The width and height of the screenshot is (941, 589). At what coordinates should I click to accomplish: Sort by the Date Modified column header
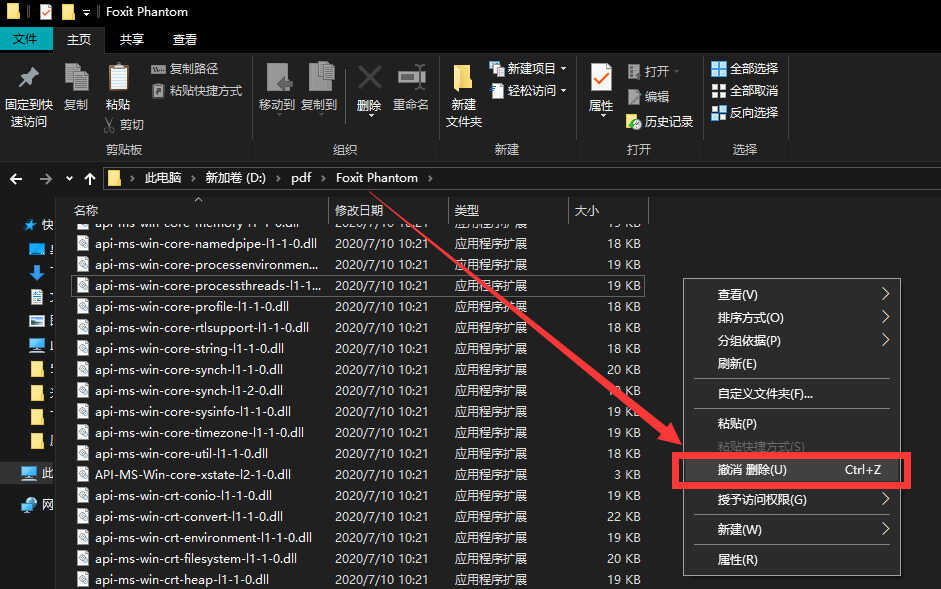pyautogui.click(x=359, y=211)
